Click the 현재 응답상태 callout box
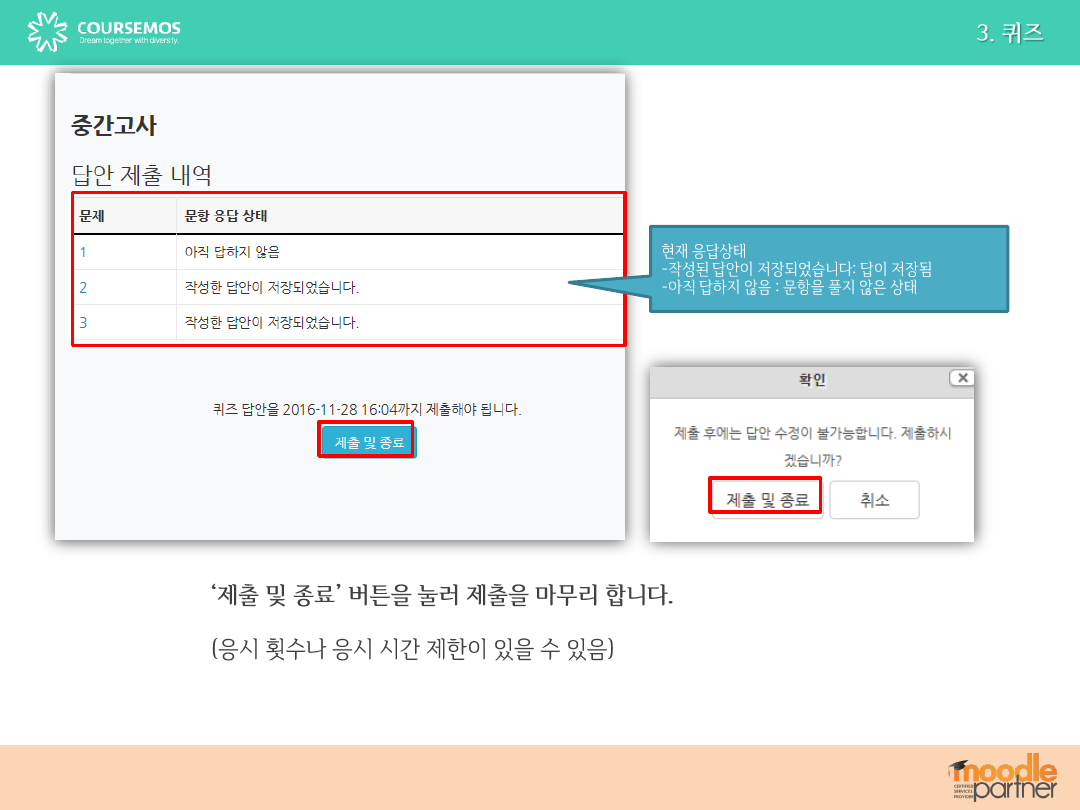1080x810 pixels. 828,269
